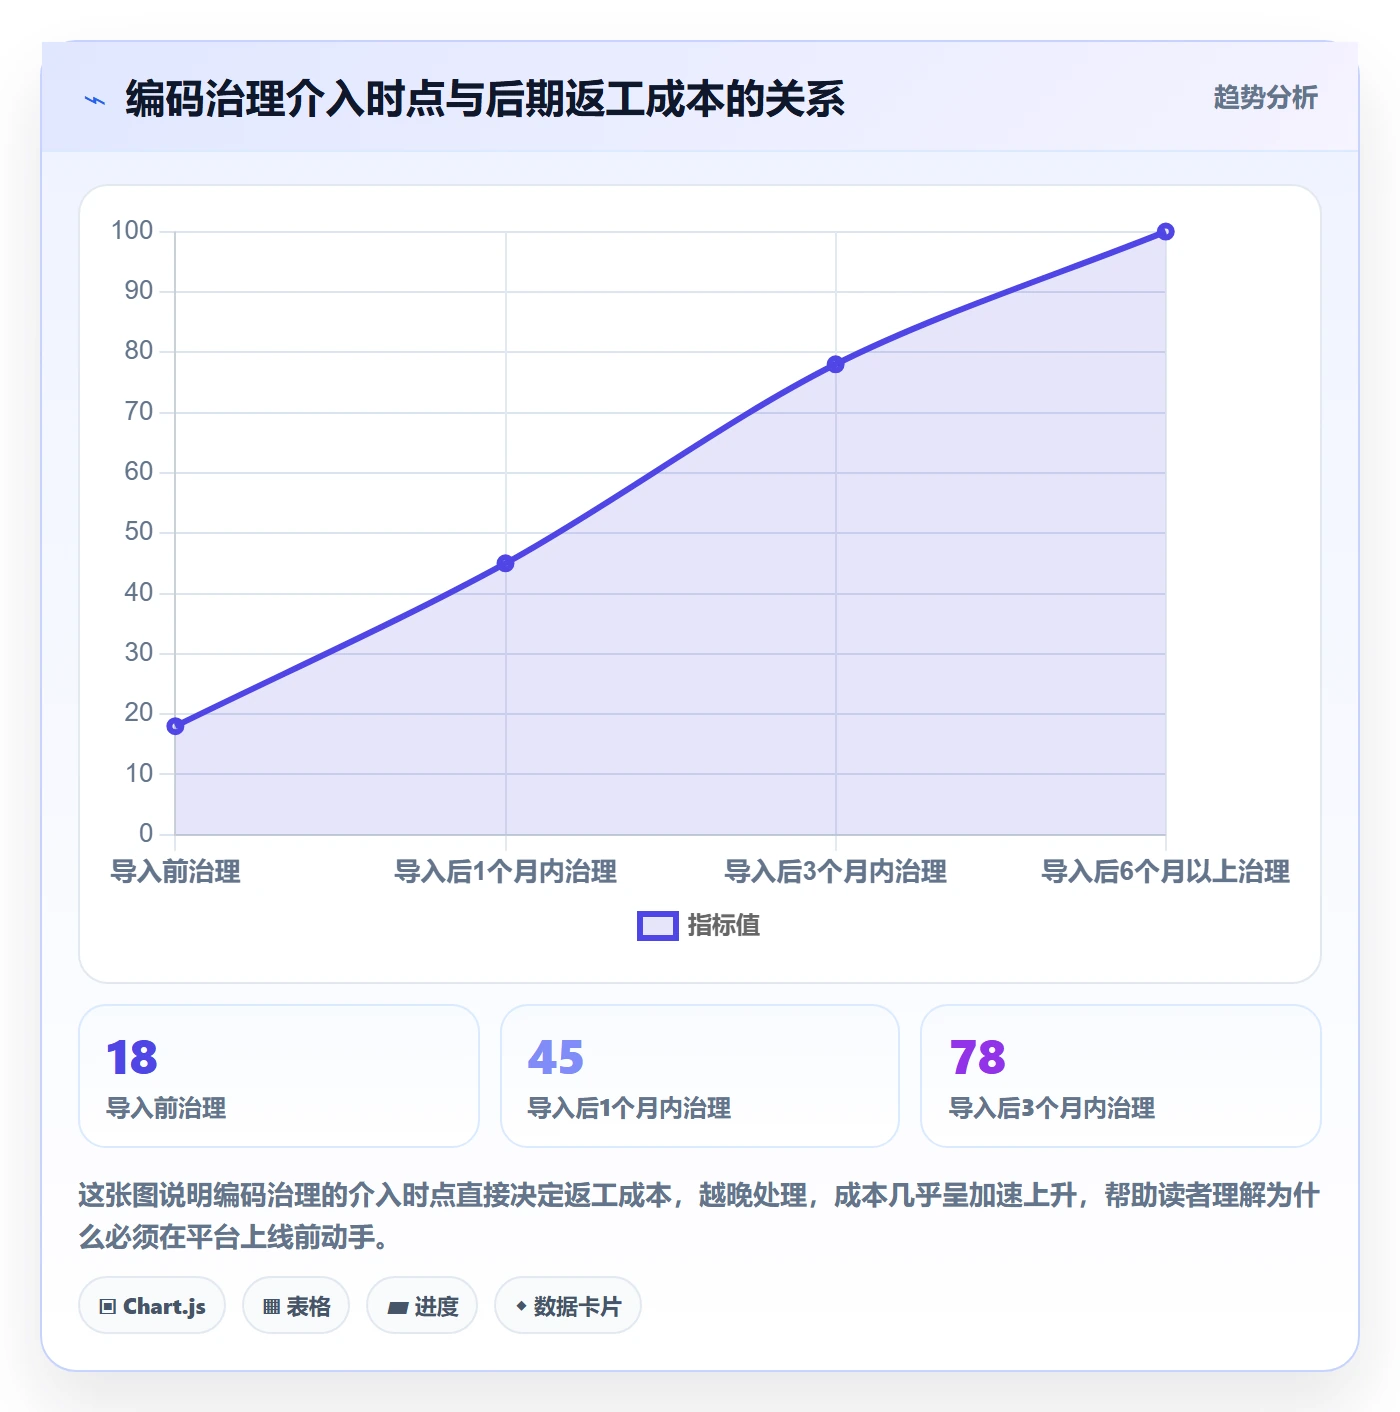Click the y-axis value 100
The height and width of the screenshot is (1412, 1400).
(x=132, y=231)
